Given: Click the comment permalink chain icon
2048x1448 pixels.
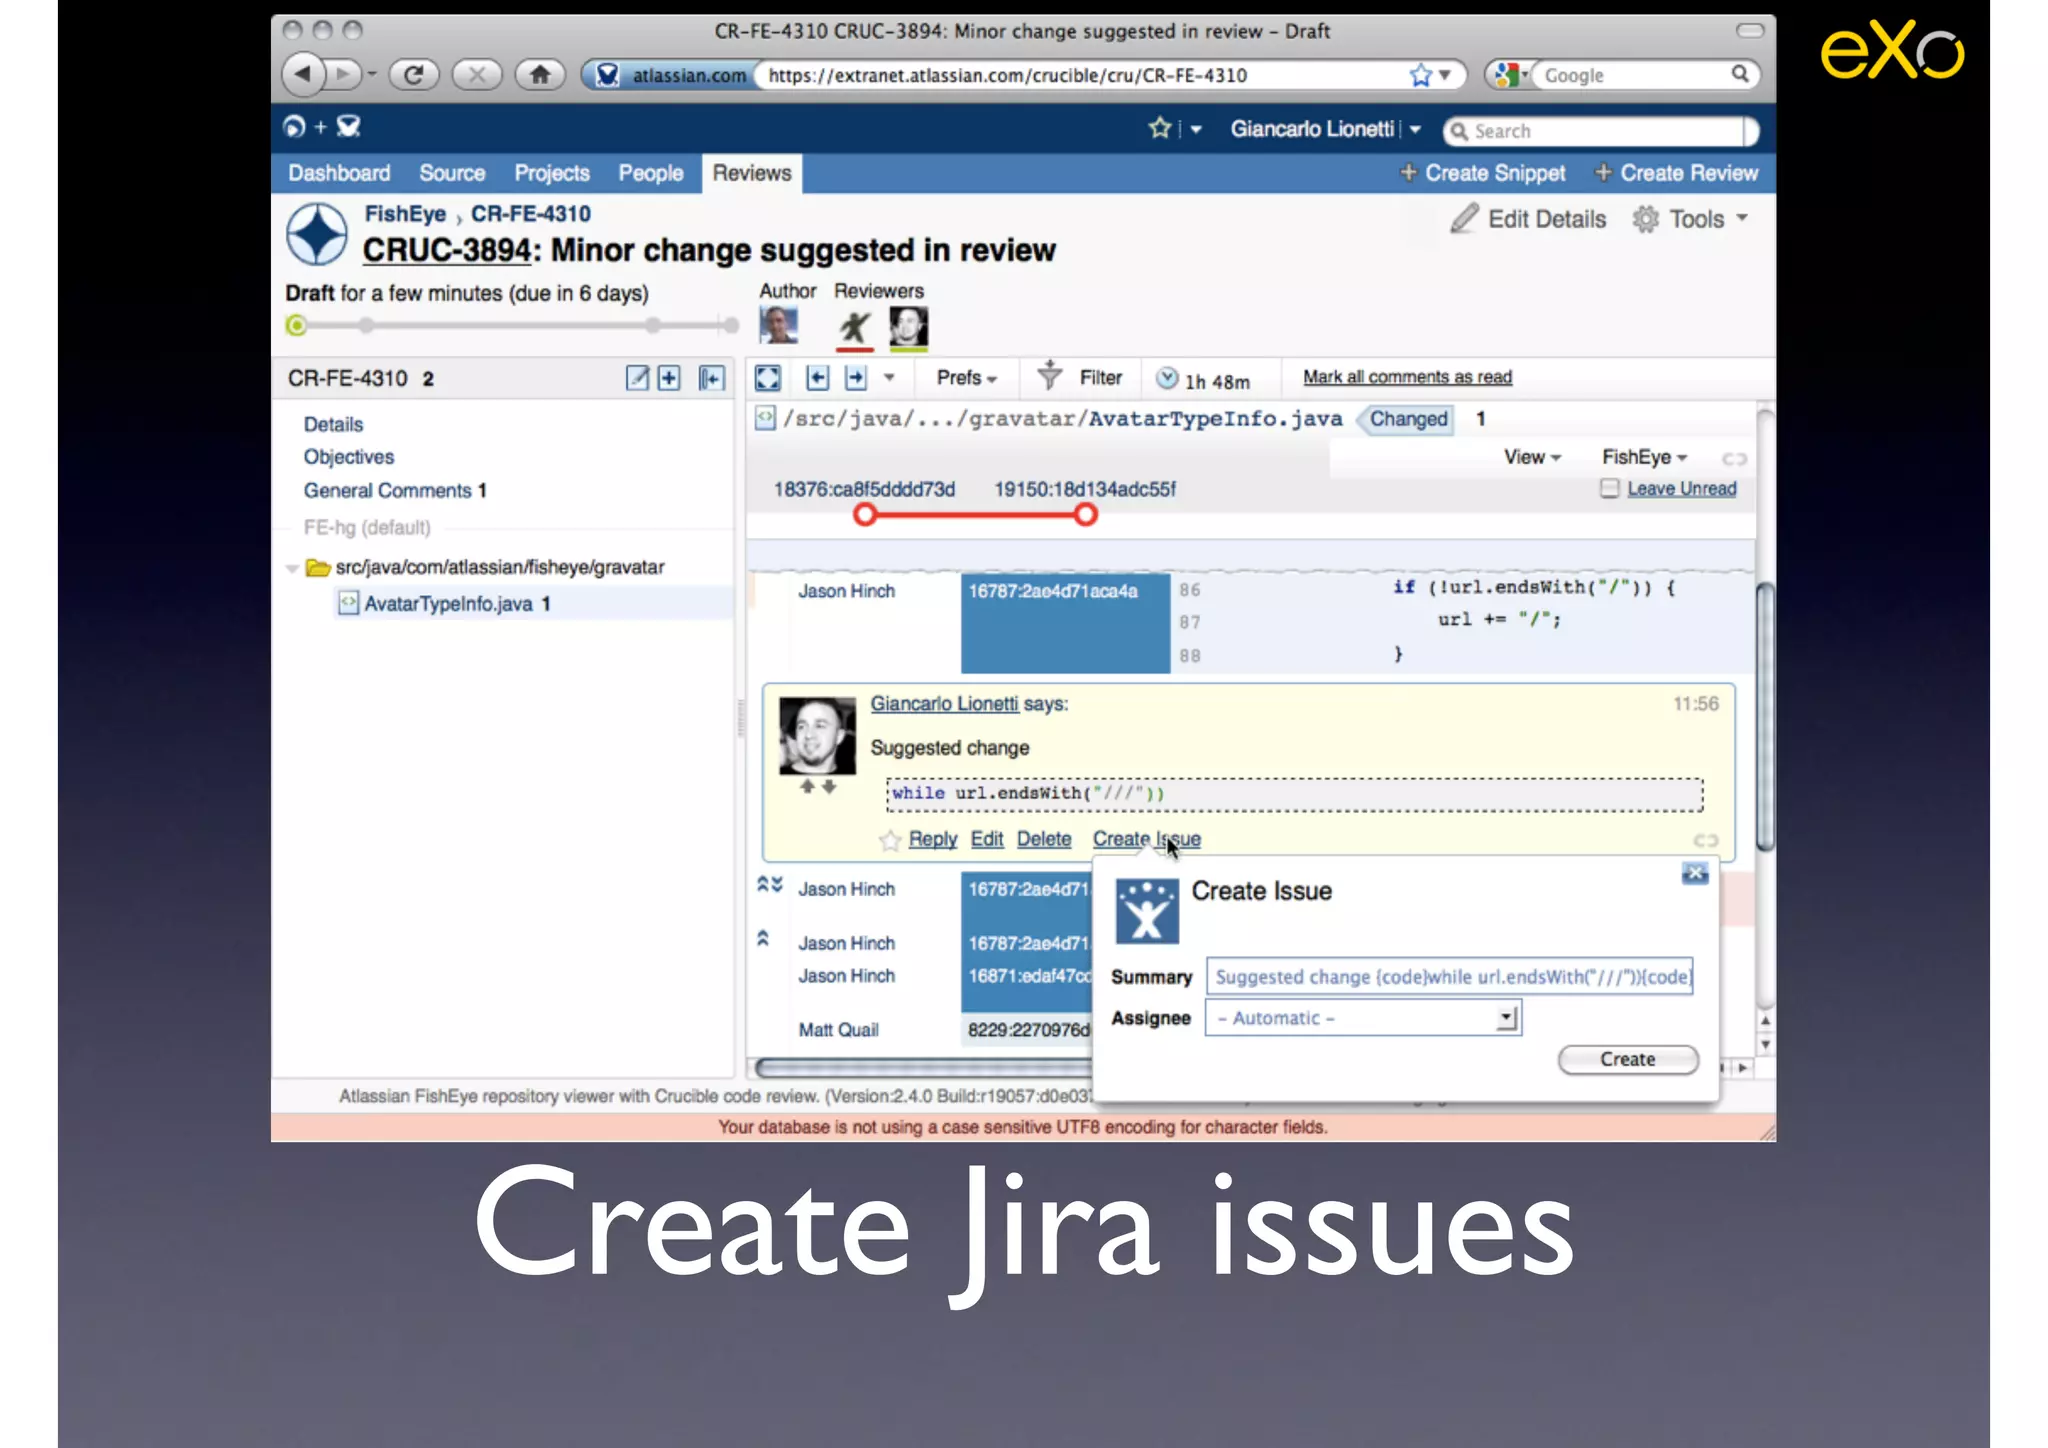Looking at the screenshot, I should pos(1705,840).
